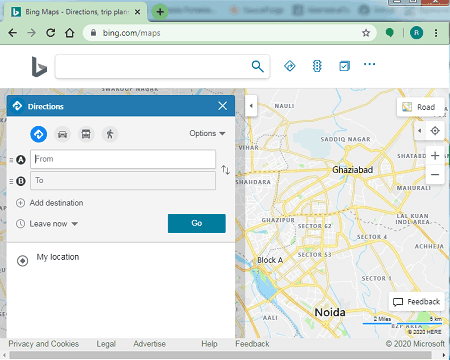Image resolution: width=450 pixels, height=360 pixels.
Task: Click Noida label on map
Action: (330, 312)
